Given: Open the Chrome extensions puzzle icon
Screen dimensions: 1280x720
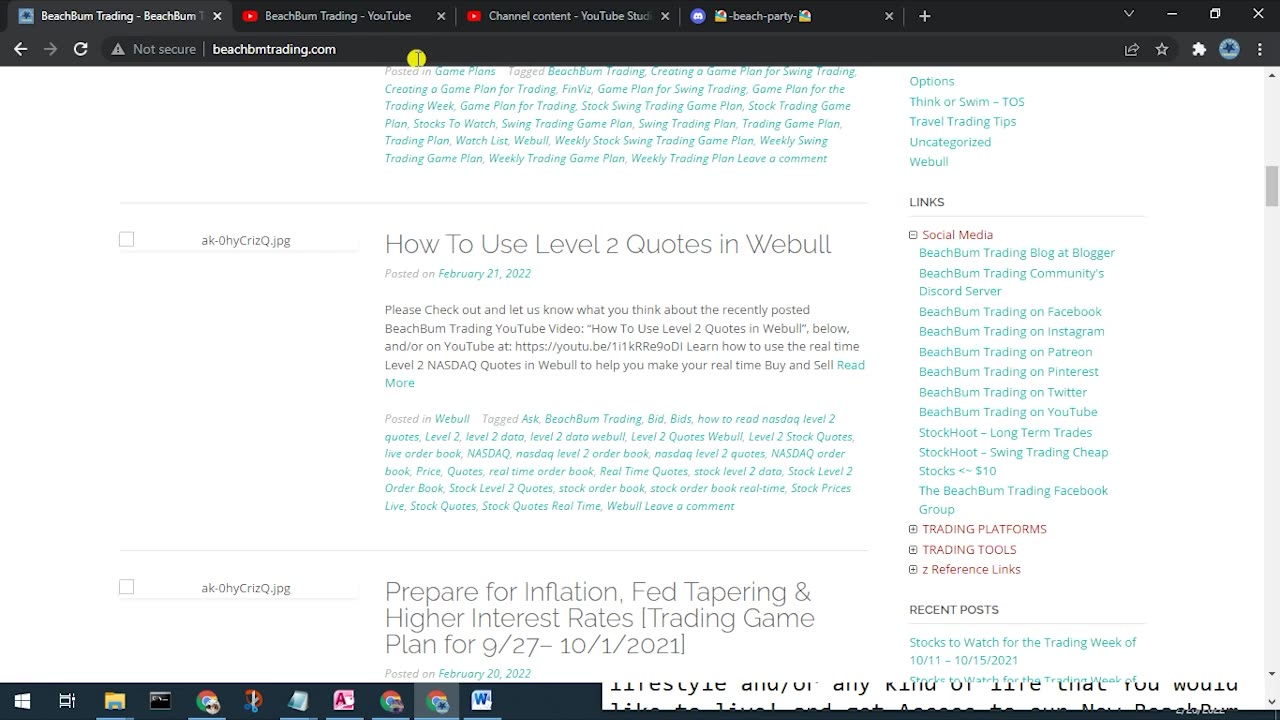Looking at the screenshot, I should [x=1199, y=49].
